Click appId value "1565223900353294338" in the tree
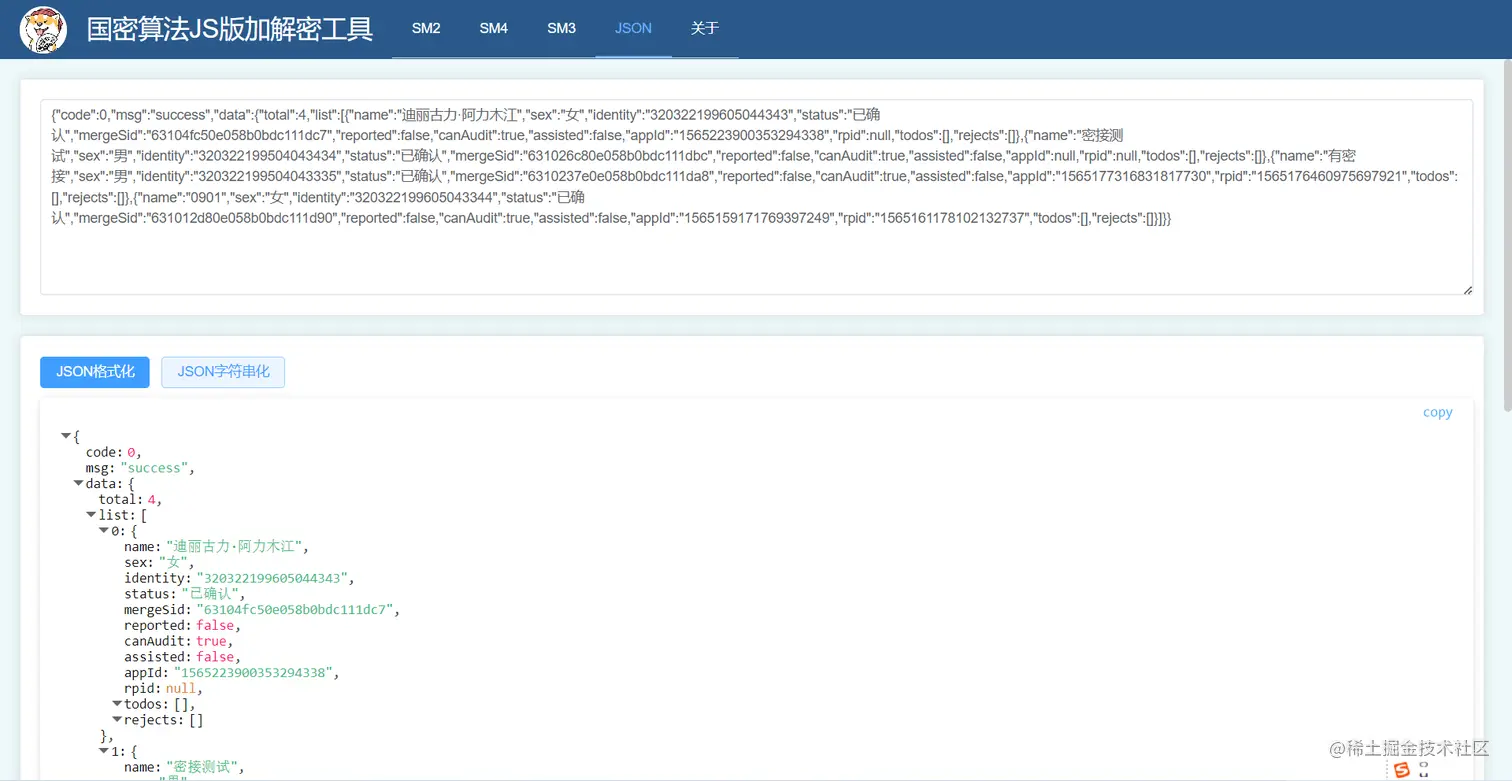1512x781 pixels. tap(254, 673)
